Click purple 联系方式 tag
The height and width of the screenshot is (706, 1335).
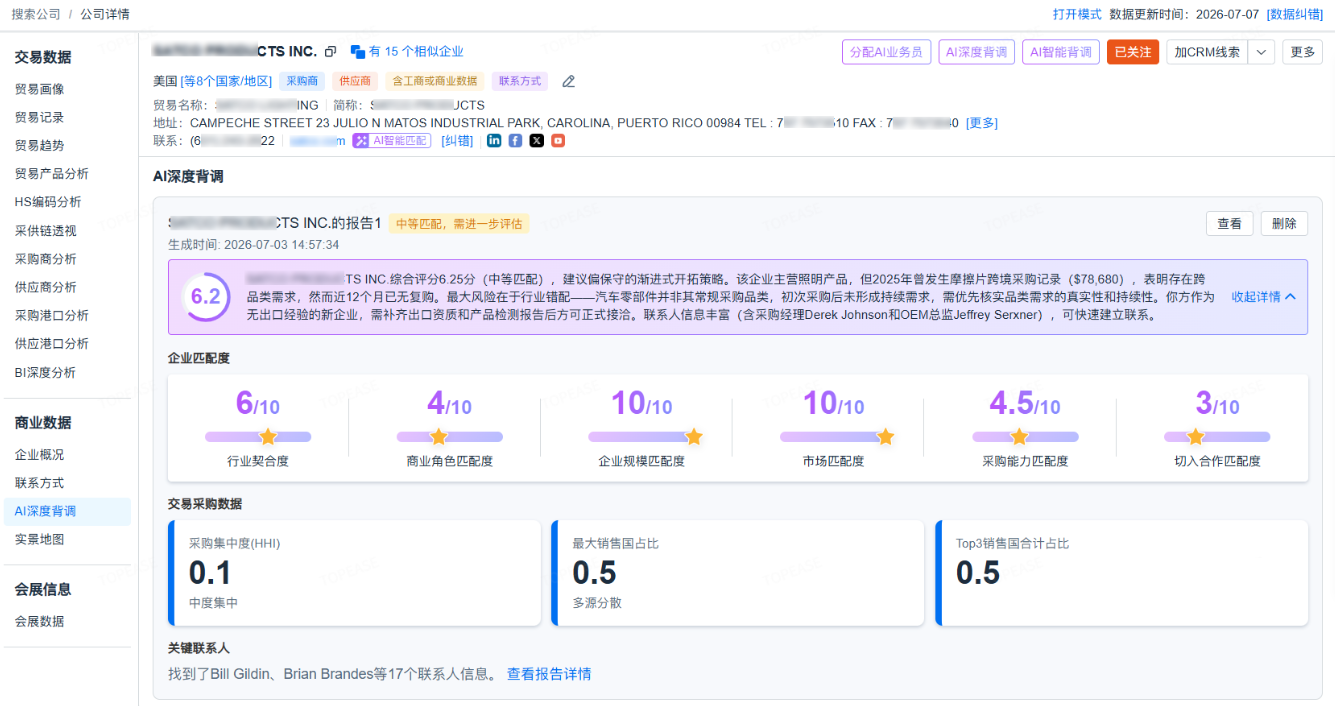pos(520,81)
